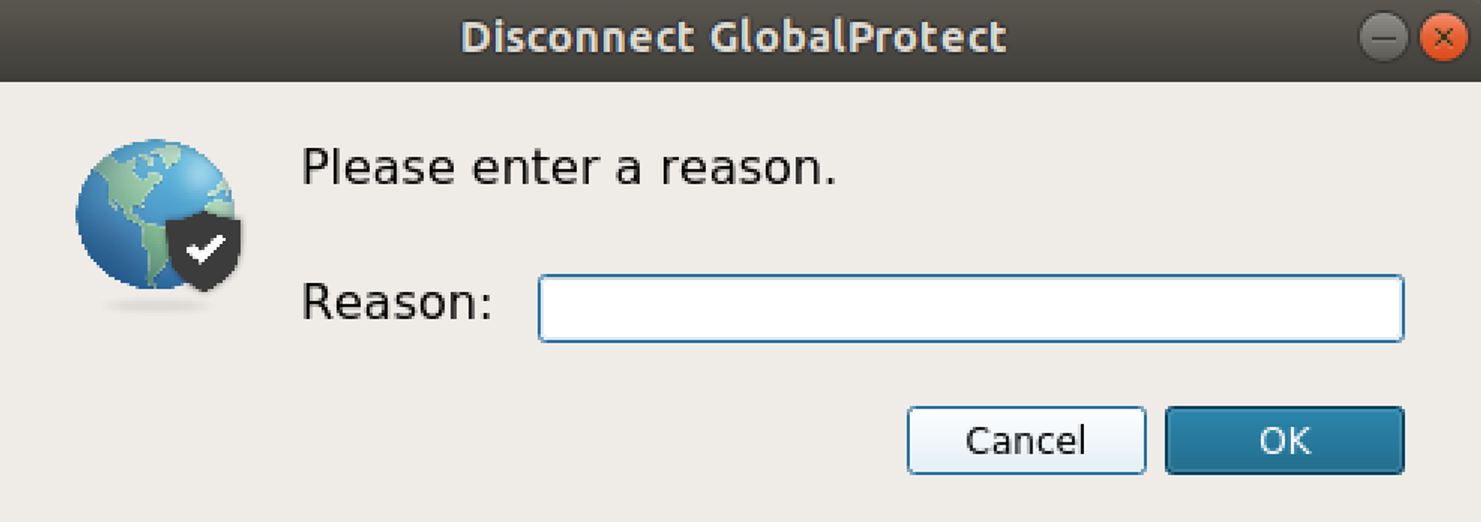Hit the Cancel button beside OK
1481x522 pixels.
pyautogui.click(x=1025, y=440)
